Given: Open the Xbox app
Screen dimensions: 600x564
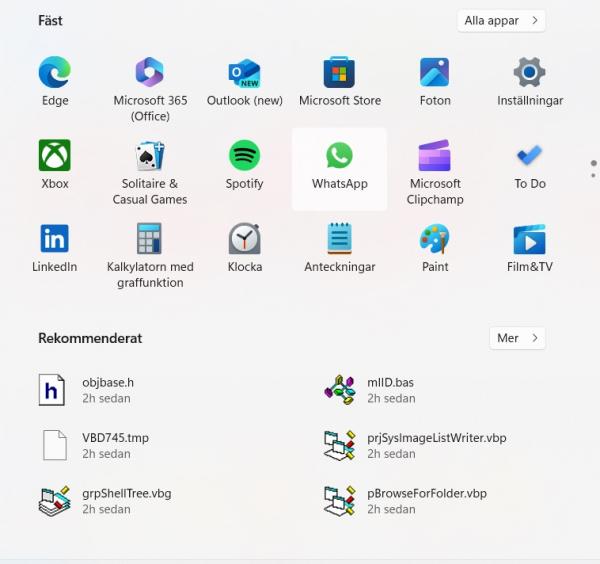Looking at the screenshot, I should click(x=55, y=155).
